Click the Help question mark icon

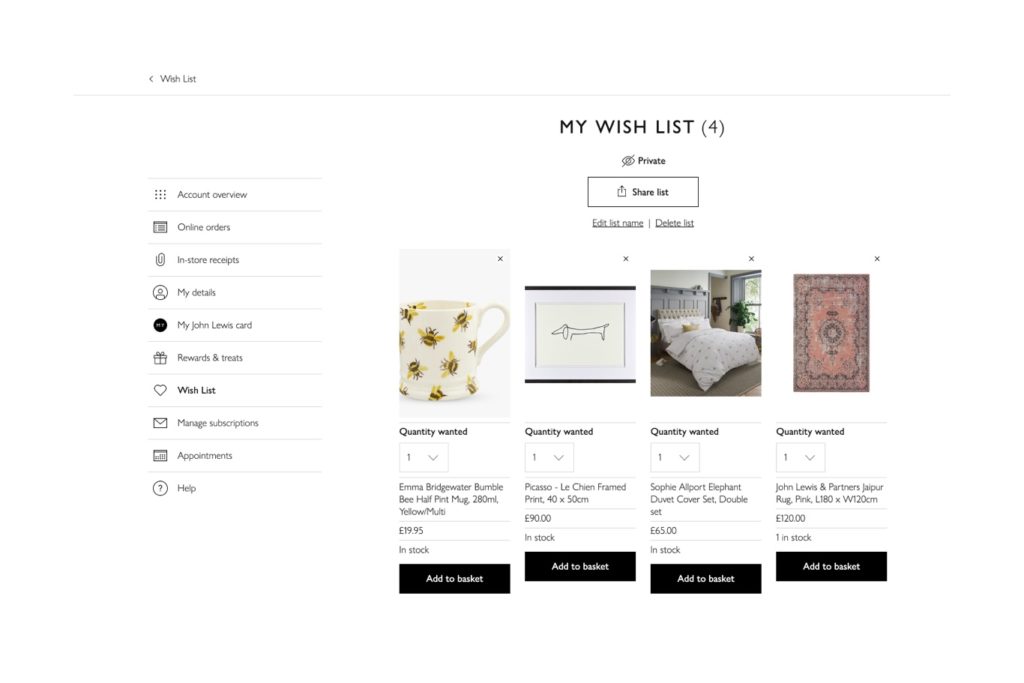click(160, 488)
